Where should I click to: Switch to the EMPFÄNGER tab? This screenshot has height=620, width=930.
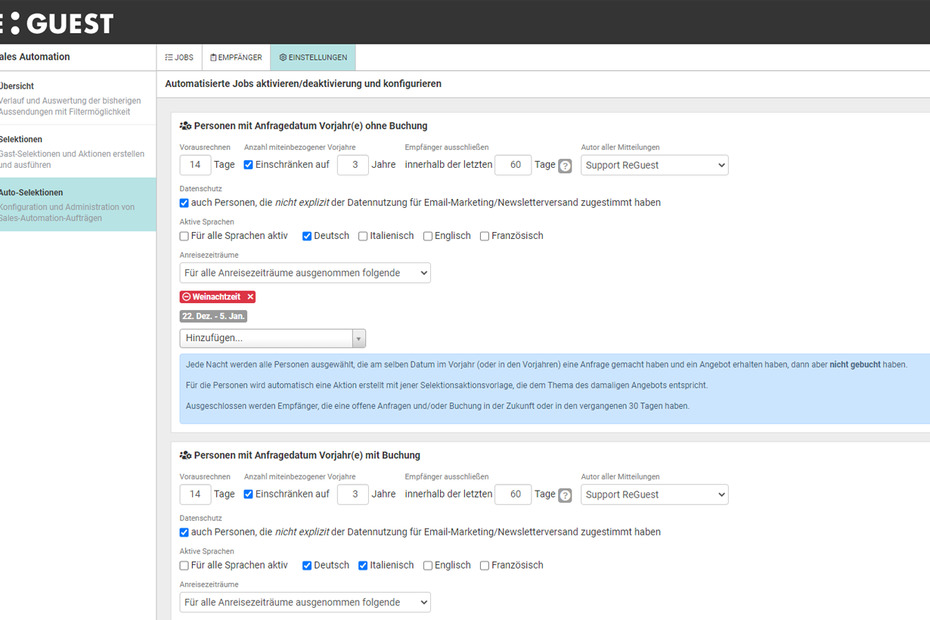[236, 58]
